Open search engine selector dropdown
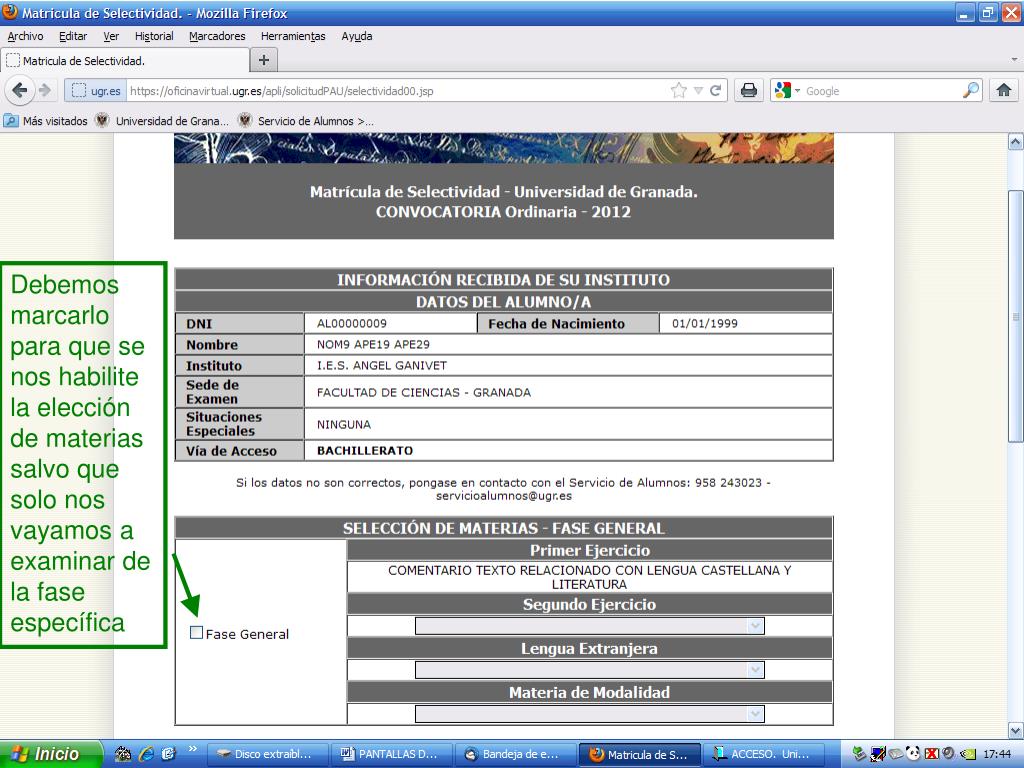Screen dimensions: 1024x768 point(788,91)
